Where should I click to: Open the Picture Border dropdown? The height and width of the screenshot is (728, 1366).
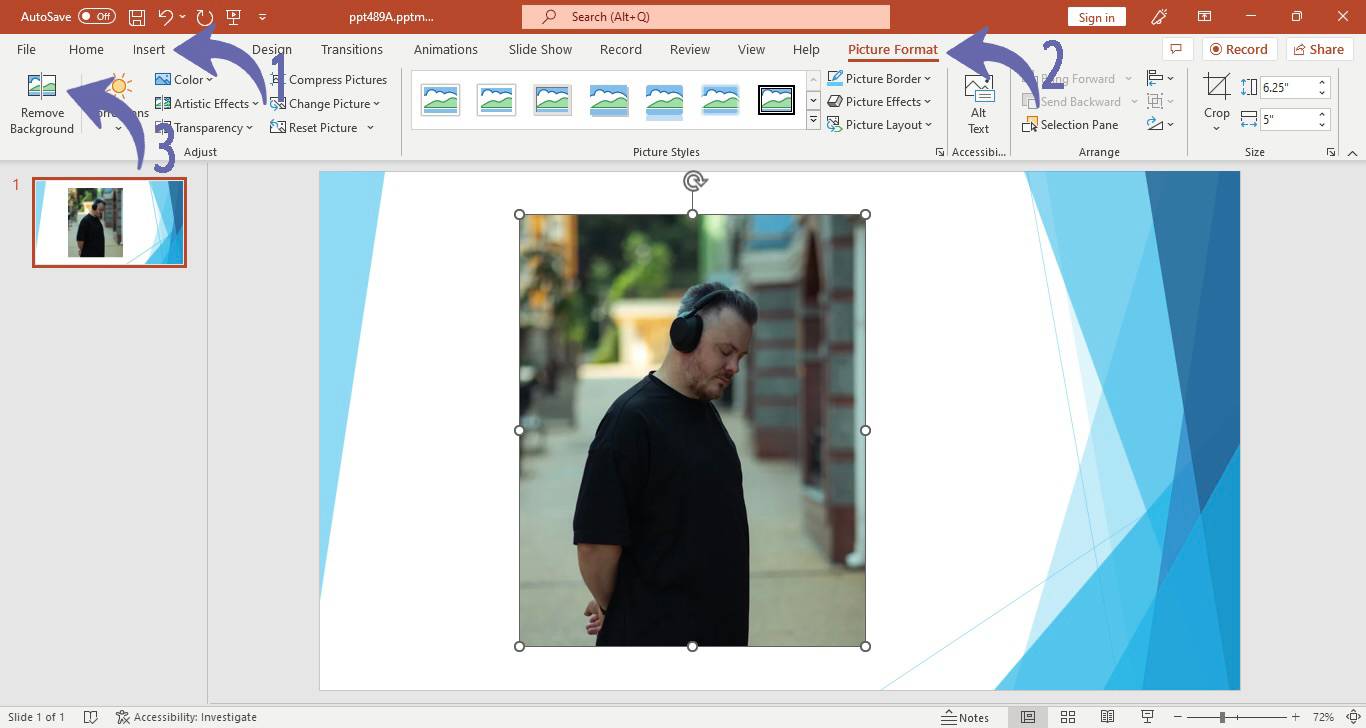(x=879, y=78)
